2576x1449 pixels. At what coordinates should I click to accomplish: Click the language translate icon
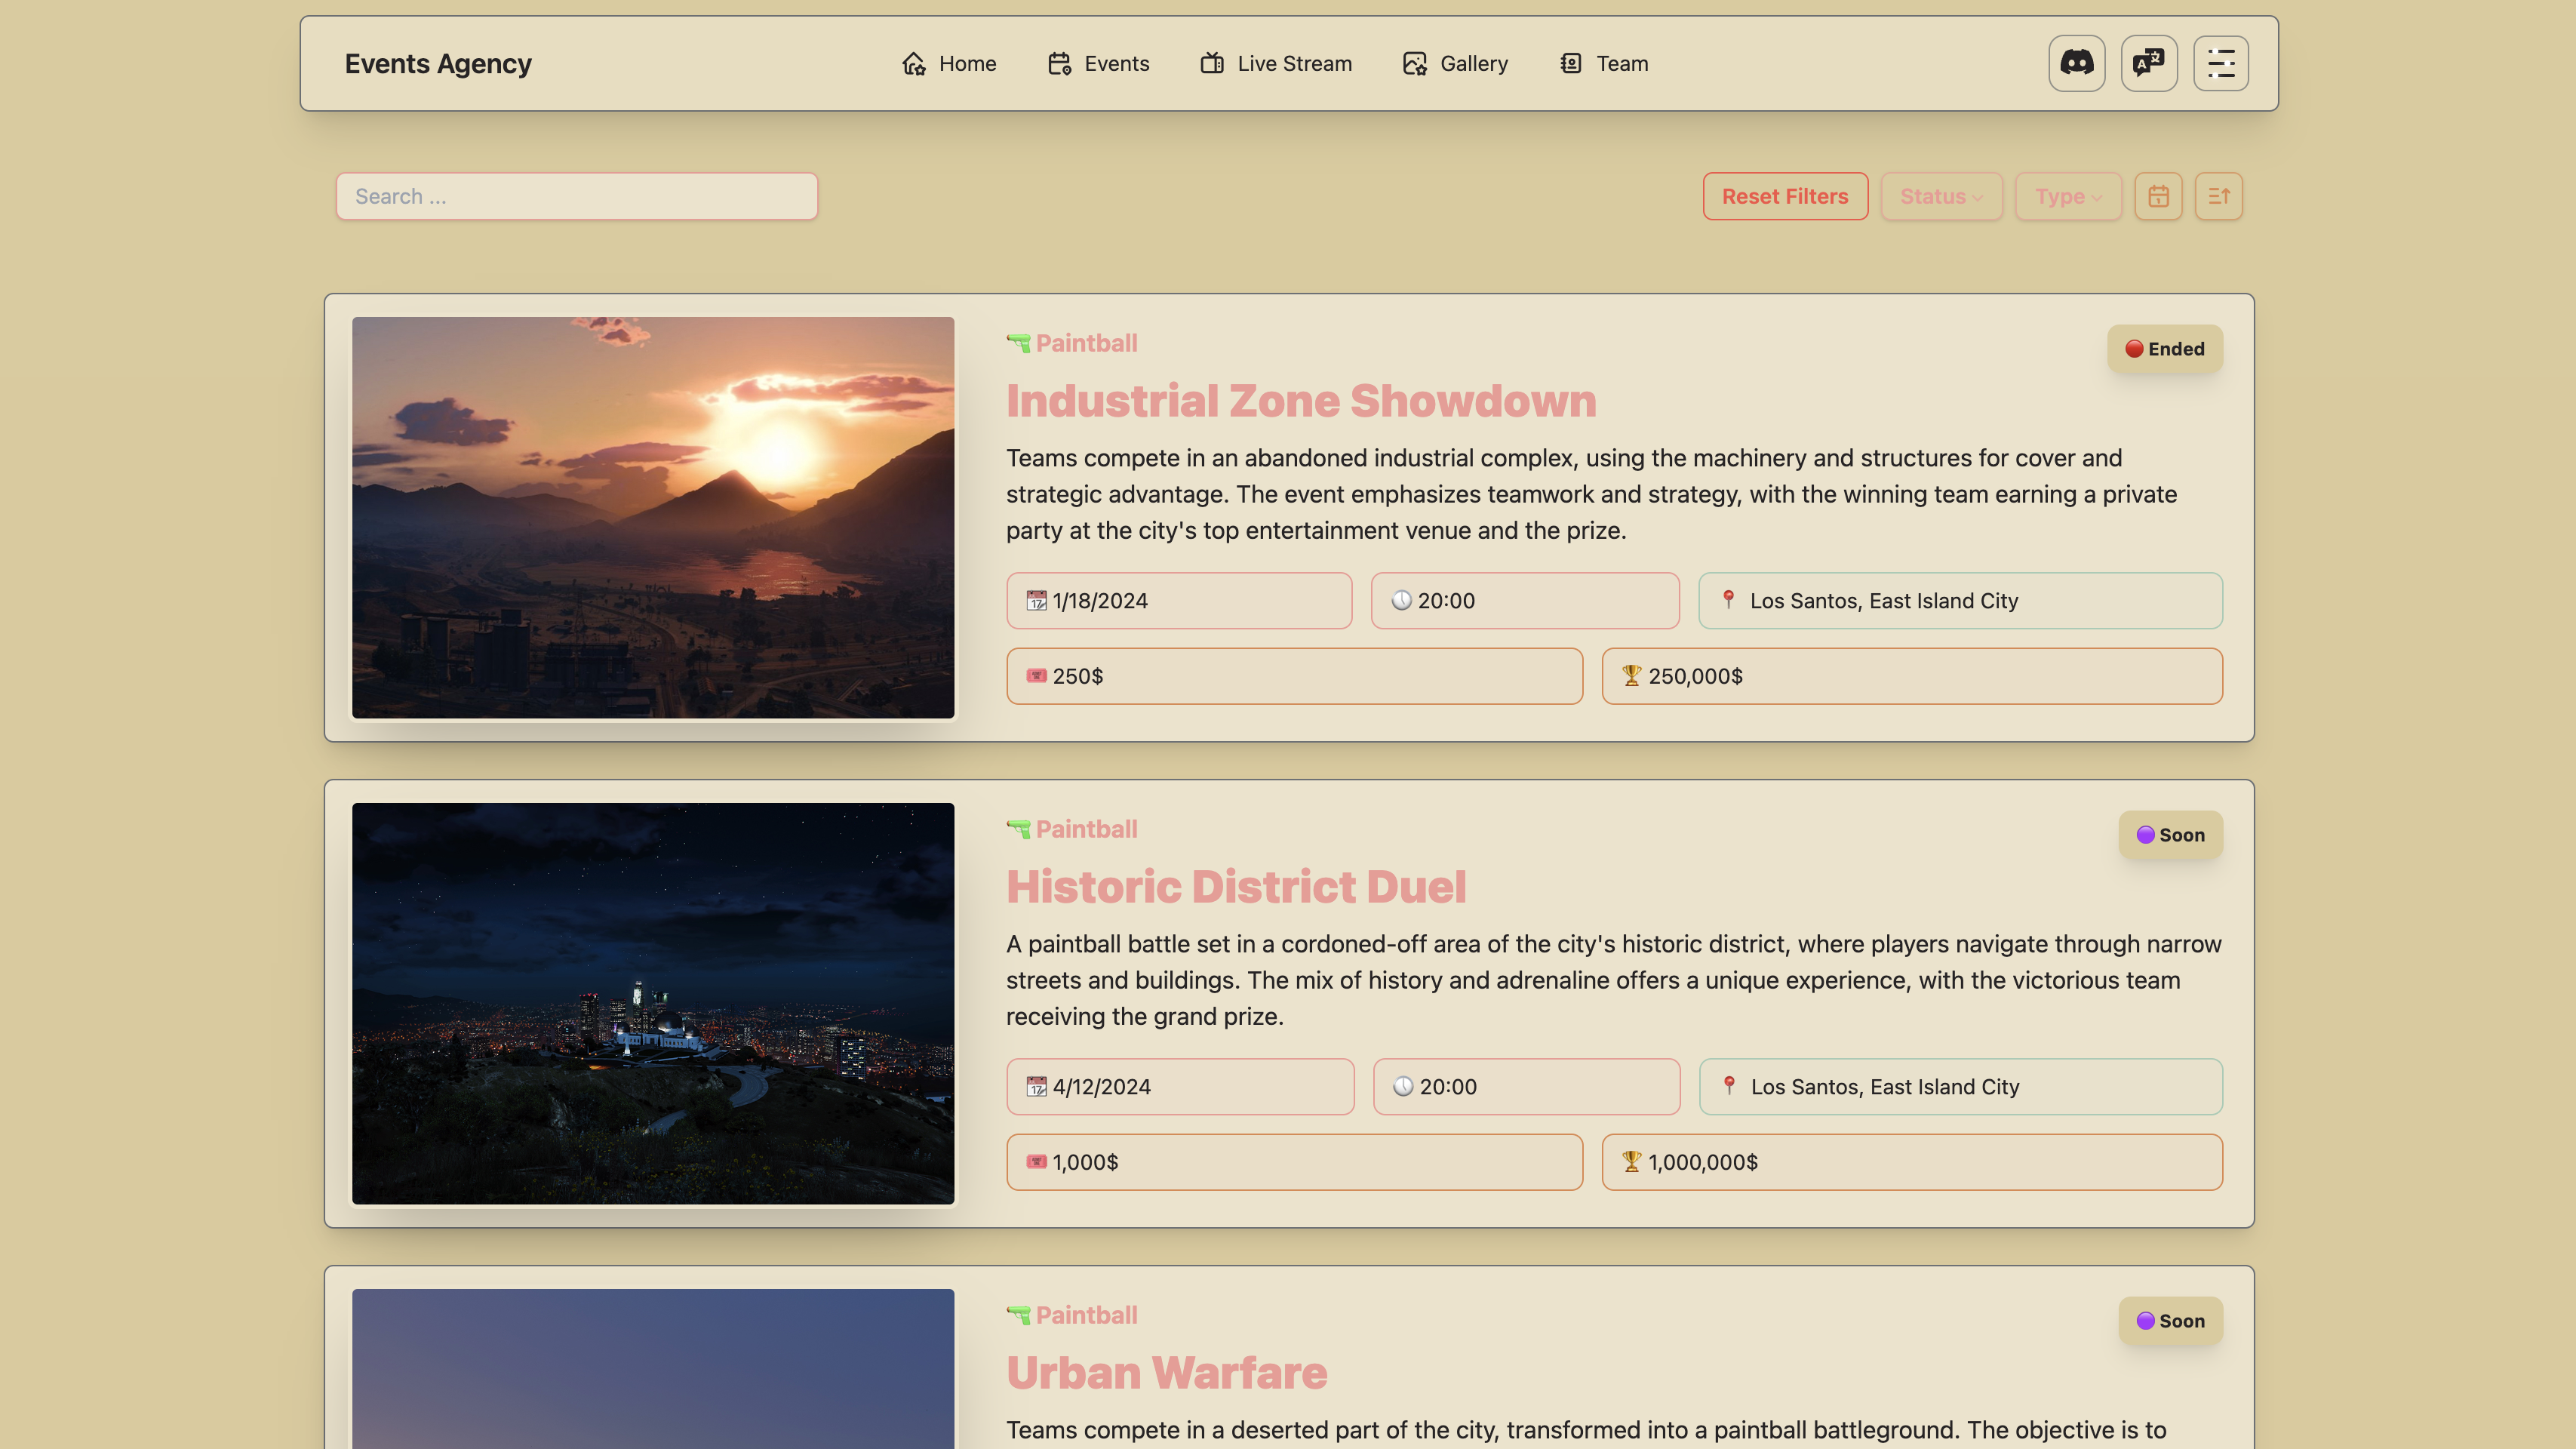point(2148,63)
